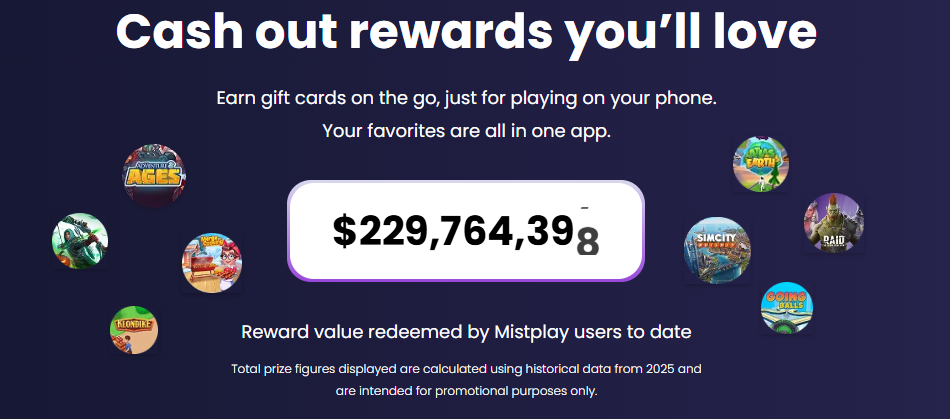Select "Your favorites are all in one app" text

pyautogui.click(x=467, y=131)
